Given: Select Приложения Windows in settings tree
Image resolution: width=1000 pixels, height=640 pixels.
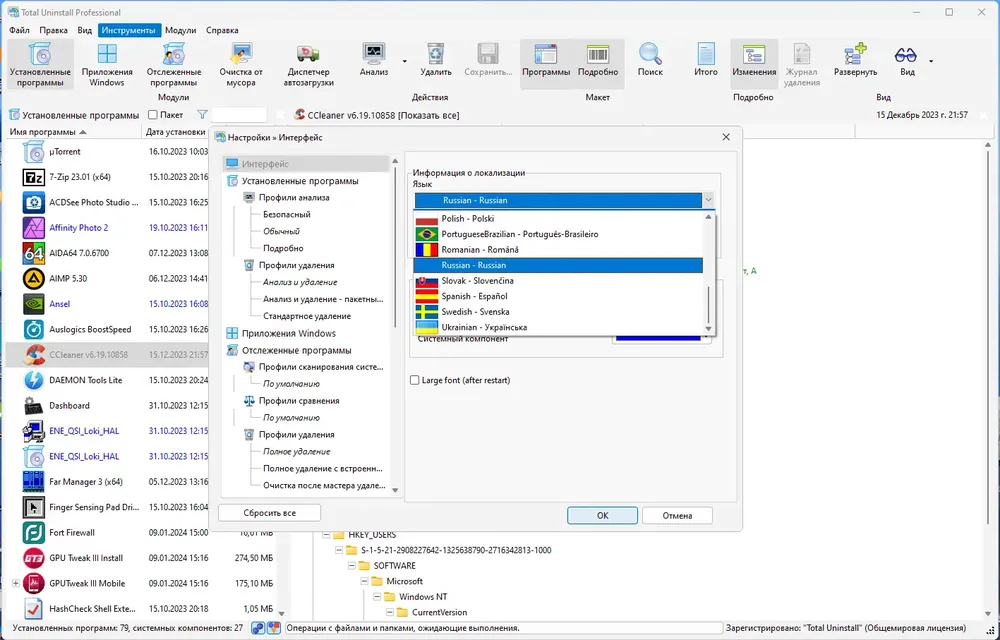Looking at the screenshot, I should point(289,333).
